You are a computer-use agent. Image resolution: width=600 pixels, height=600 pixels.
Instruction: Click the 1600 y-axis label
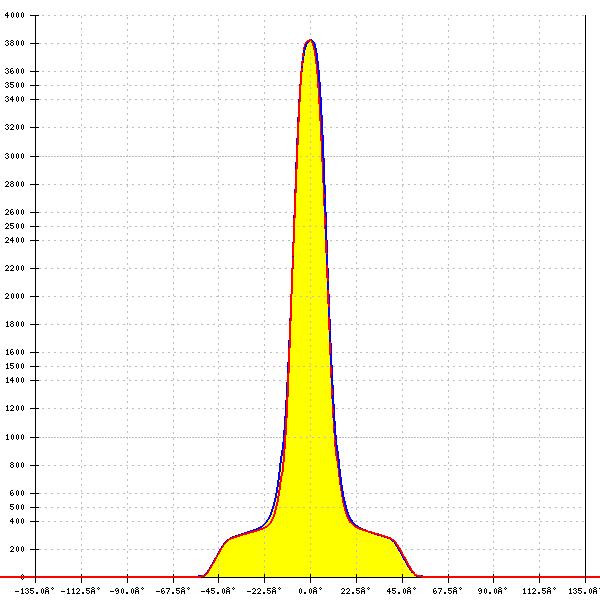click(x=15, y=352)
